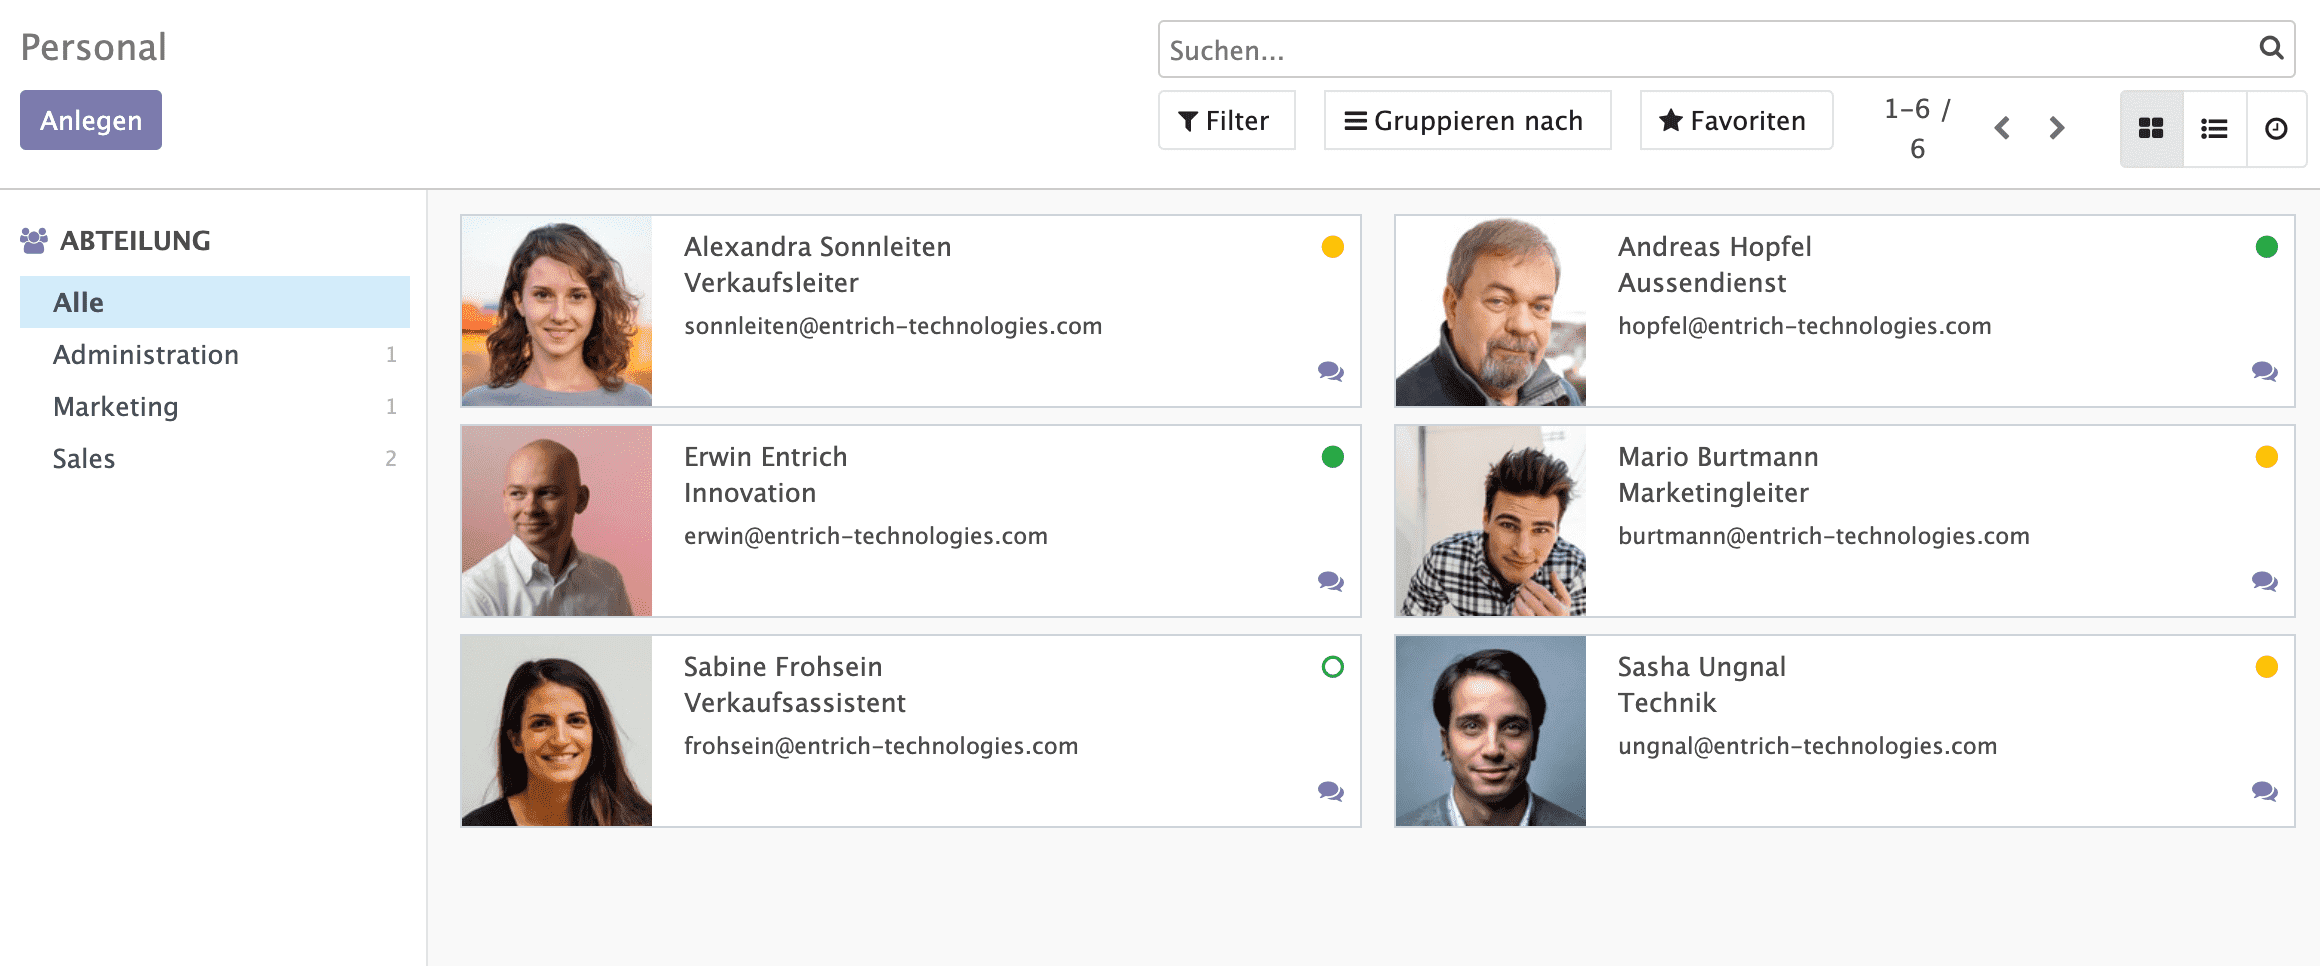
Task: Click into the Suchen search field
Action: pyautogui.click(x=1700, y=50)
